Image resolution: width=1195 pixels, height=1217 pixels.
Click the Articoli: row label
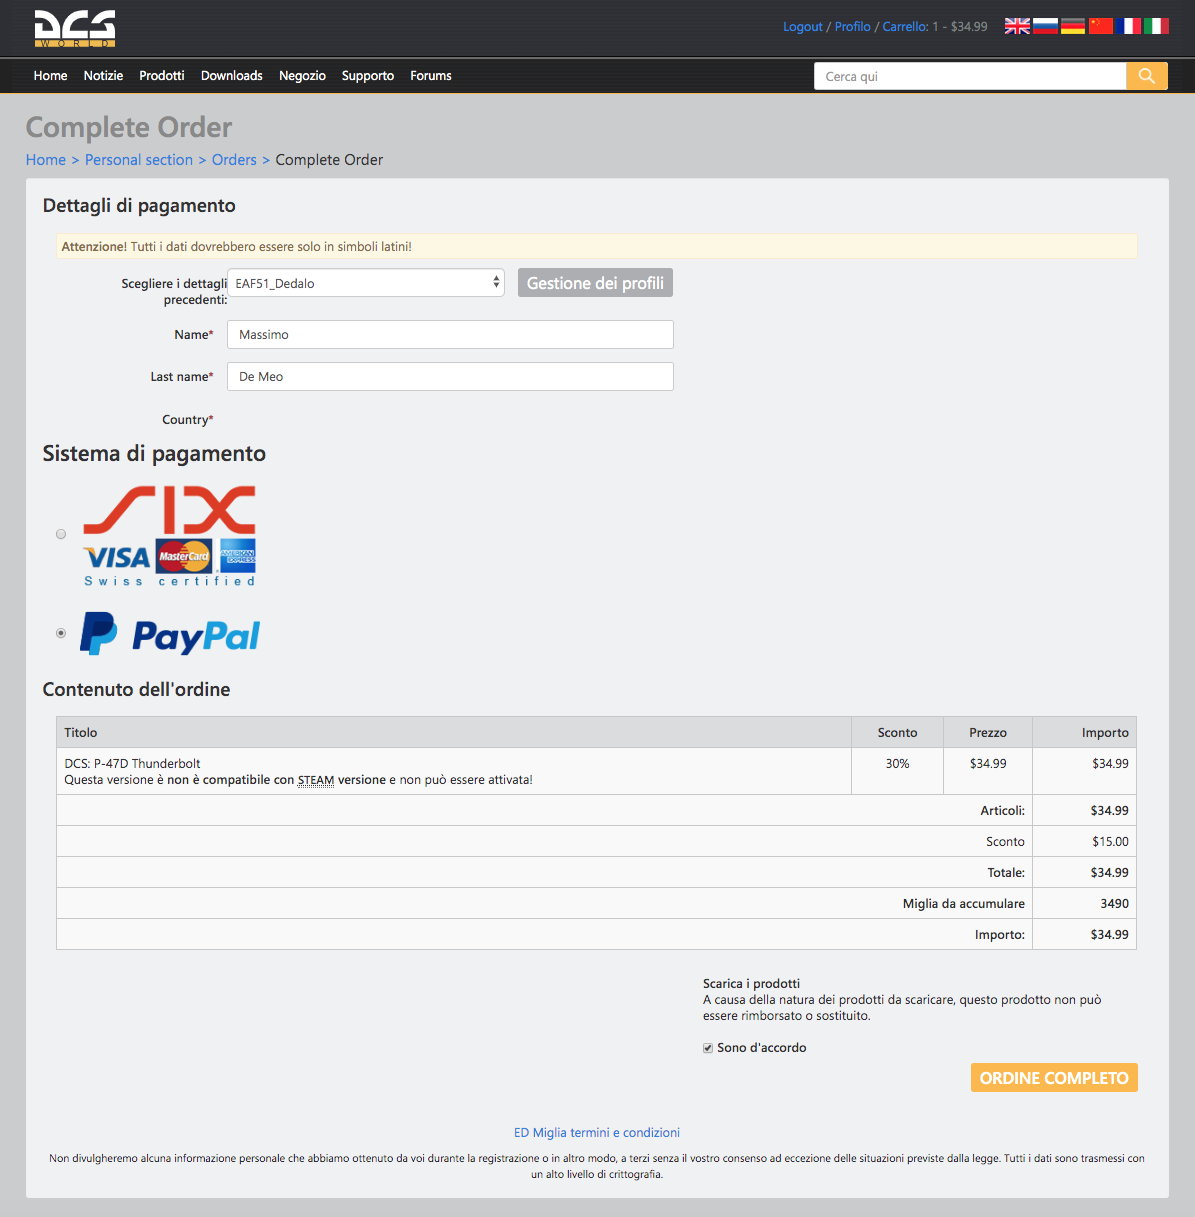(1002, 811)
